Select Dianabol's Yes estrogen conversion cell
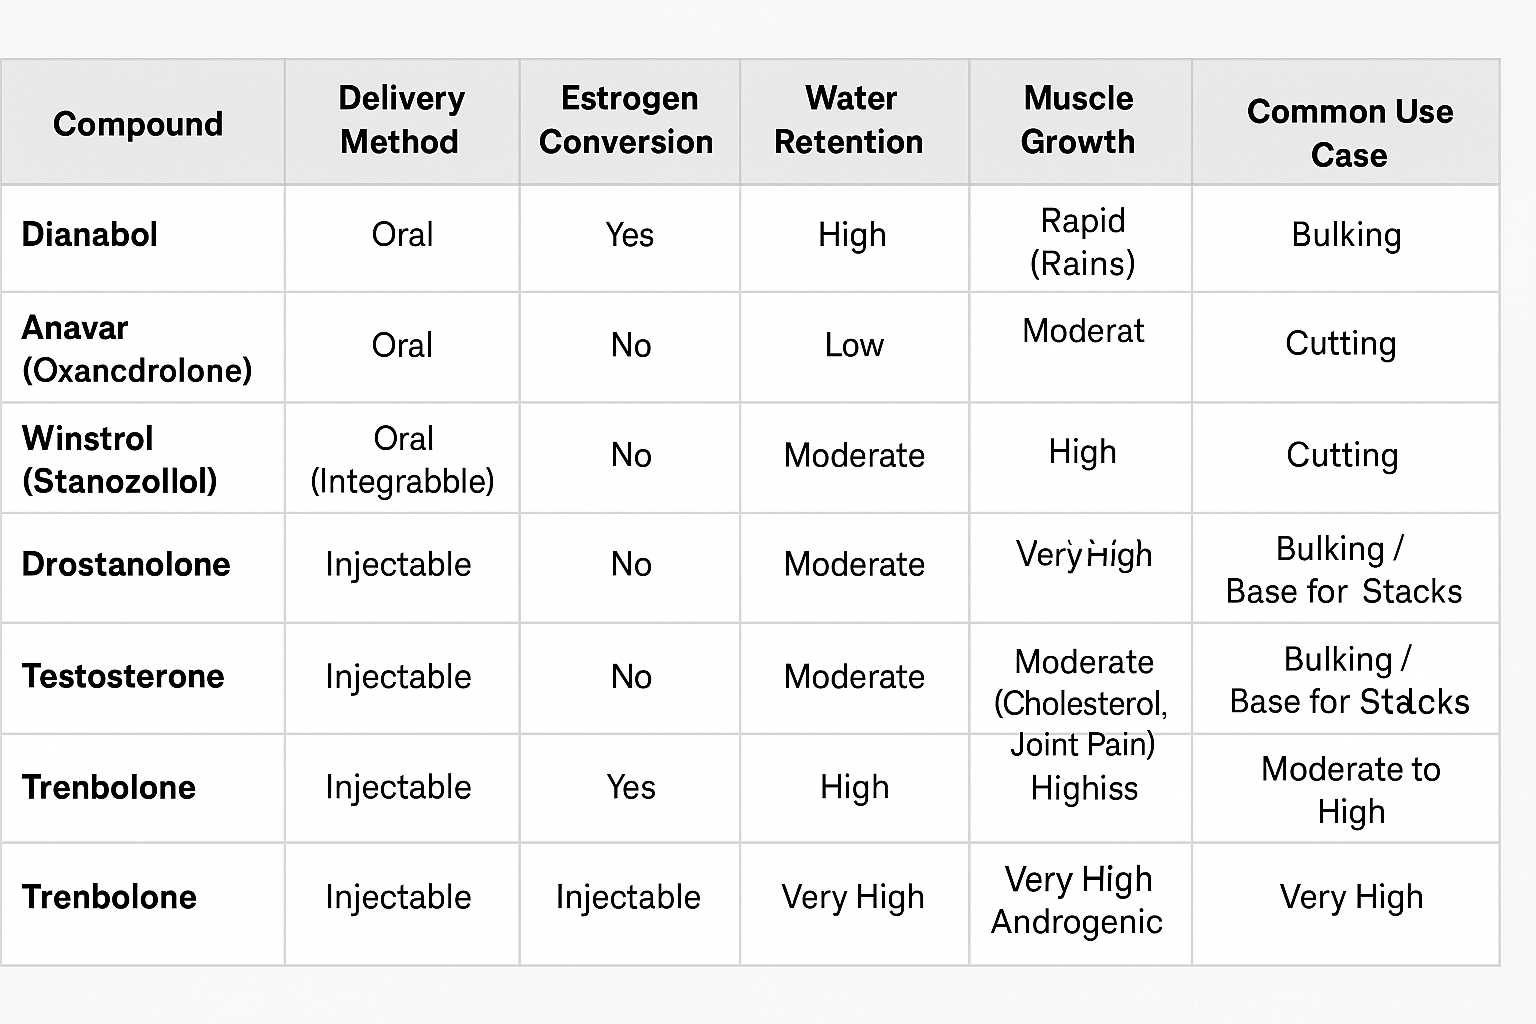The height and width of the screenshot is (1024, 1536). click(630, 235)
